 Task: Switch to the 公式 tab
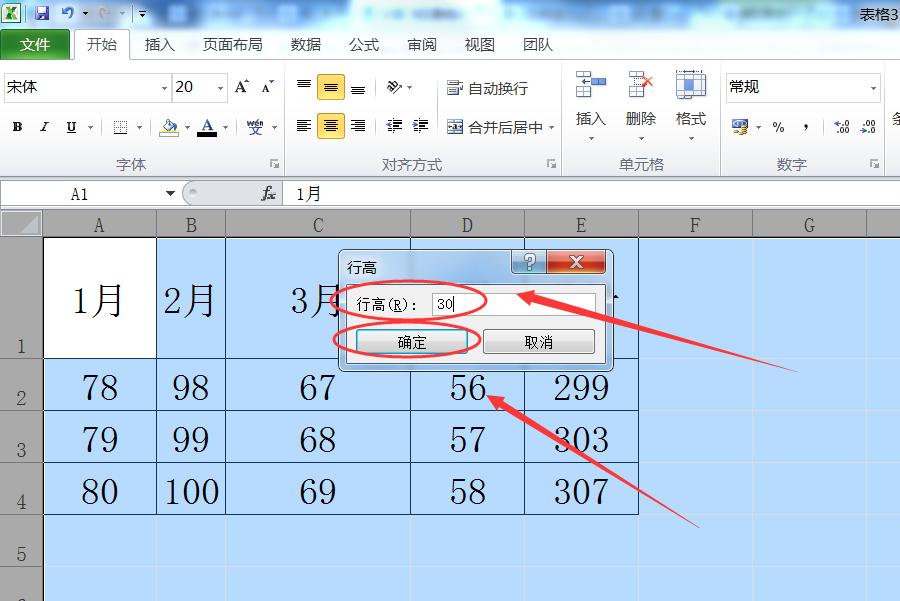coord(364,44)
